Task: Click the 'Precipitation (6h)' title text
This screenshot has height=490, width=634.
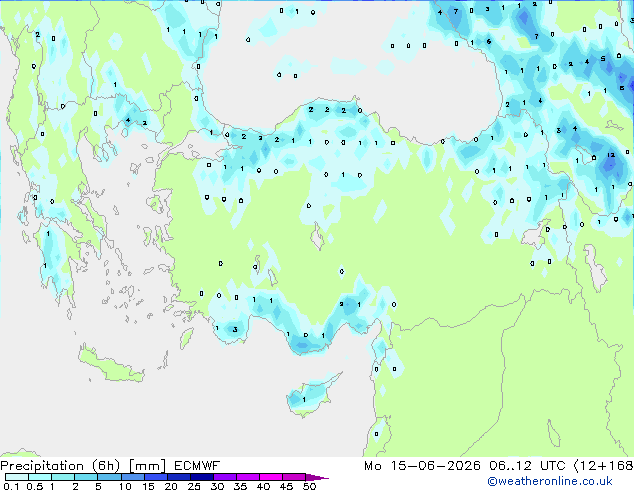Action: pyautogui.click(x=60, y=466)
